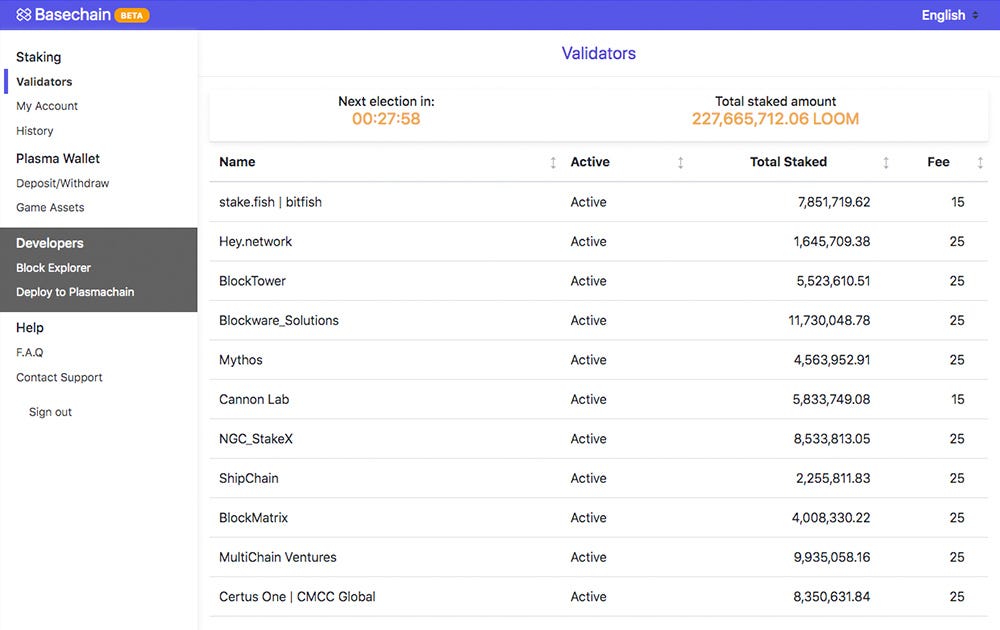The height and width of the screenshot is (630, 1000).
Task: Sort table by Active column arrows
Action: (x=680, y=163)
